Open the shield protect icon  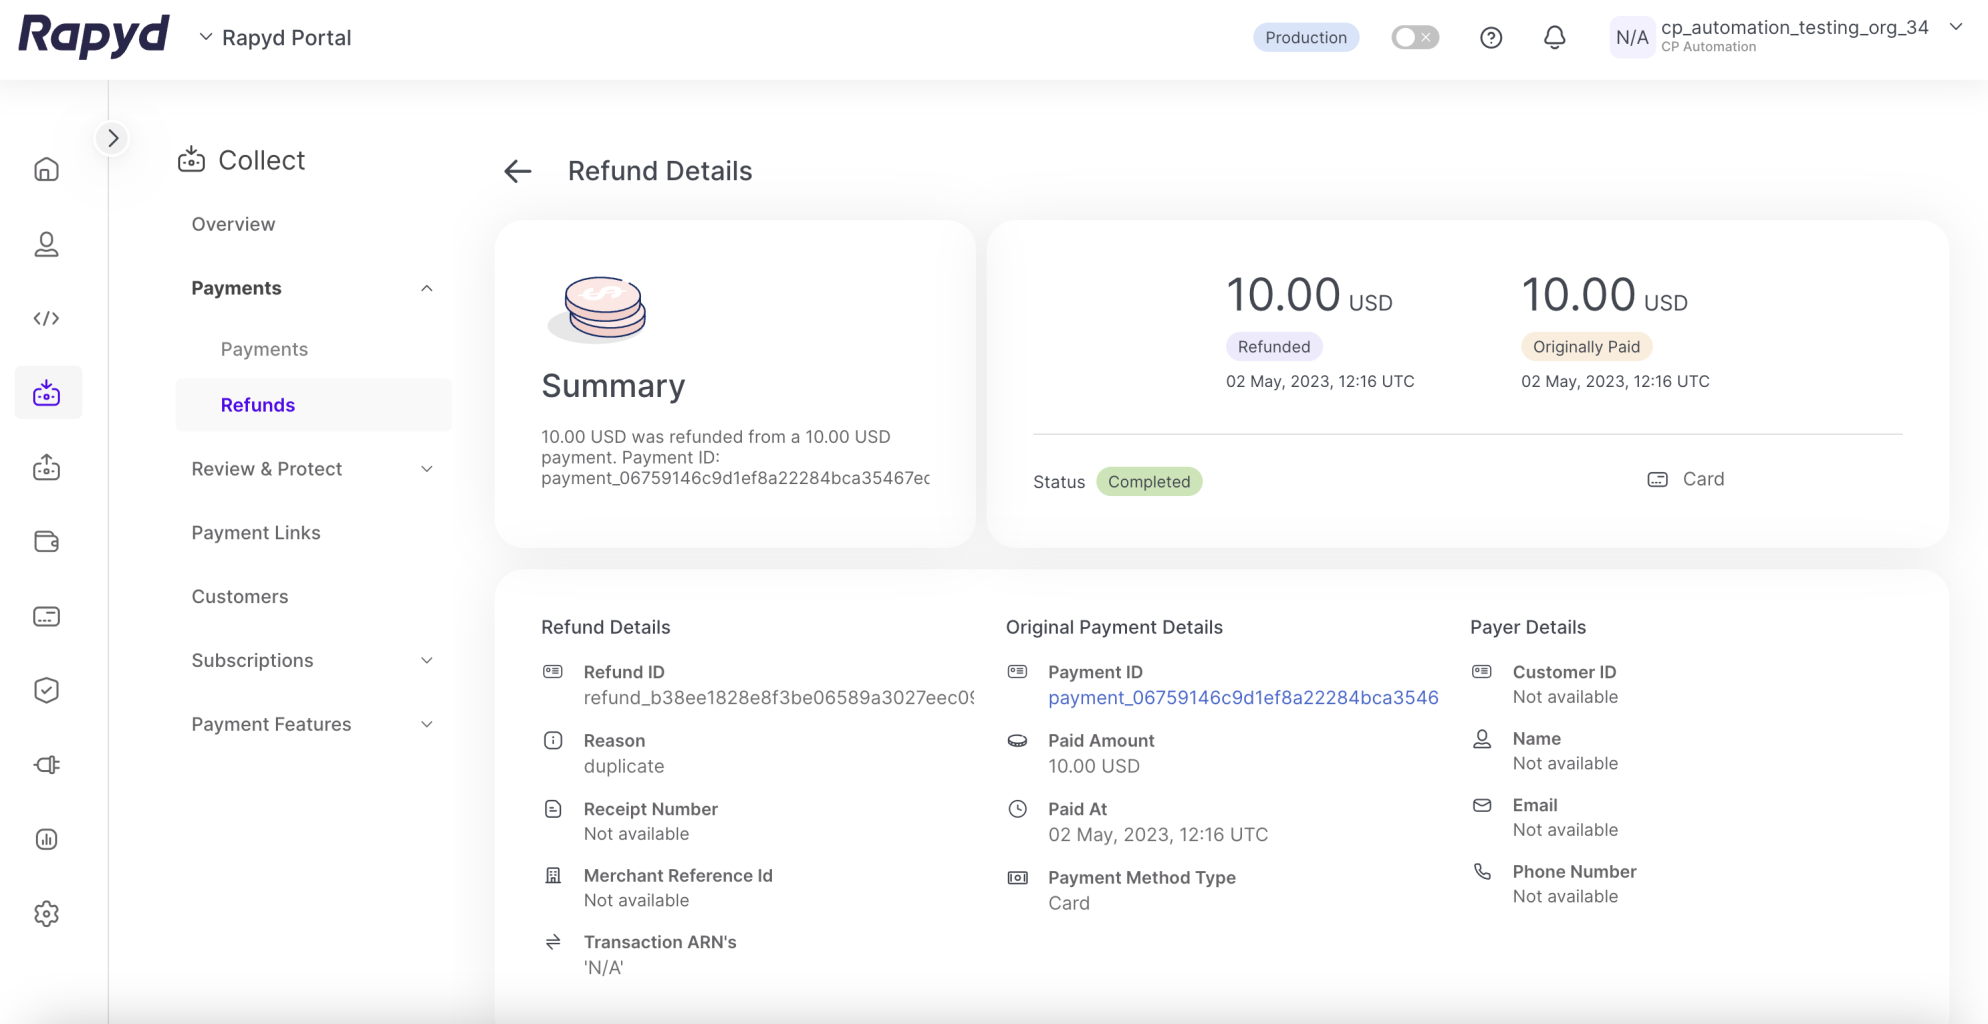pos(47,690)
